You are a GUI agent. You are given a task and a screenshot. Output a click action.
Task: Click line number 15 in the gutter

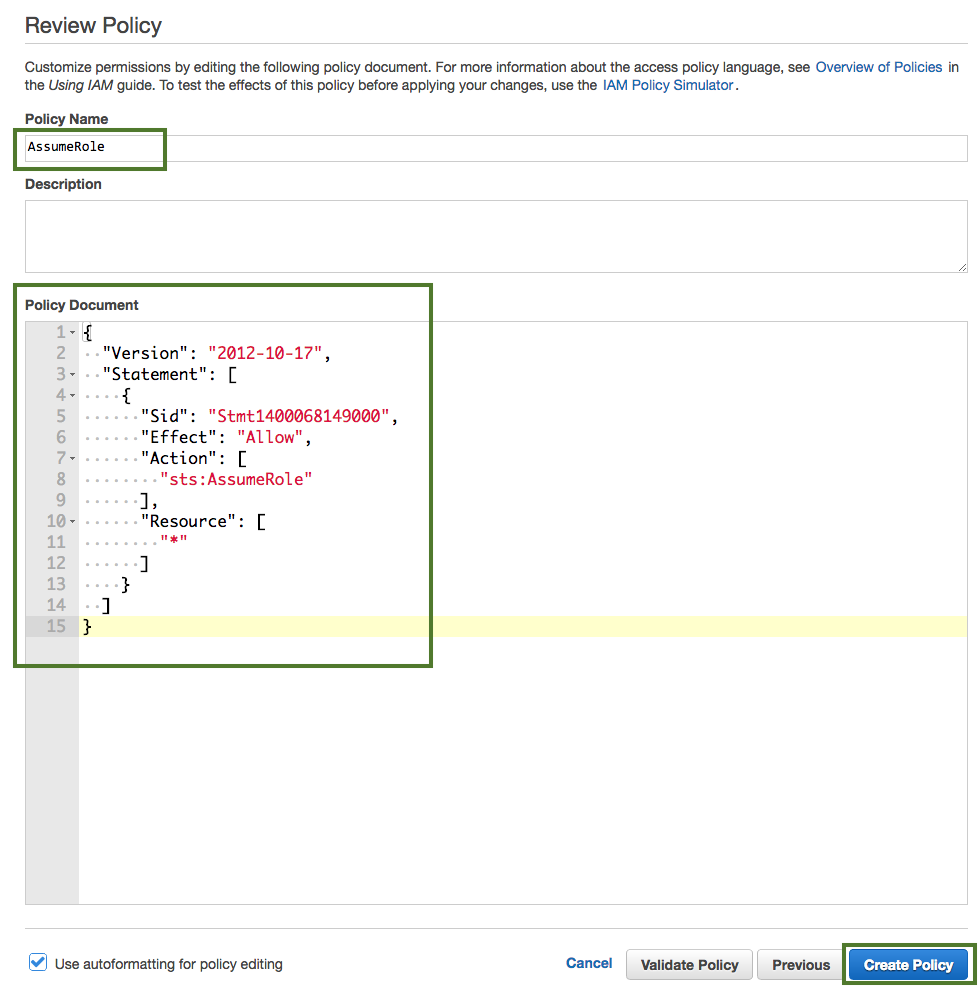click(55, 626)
